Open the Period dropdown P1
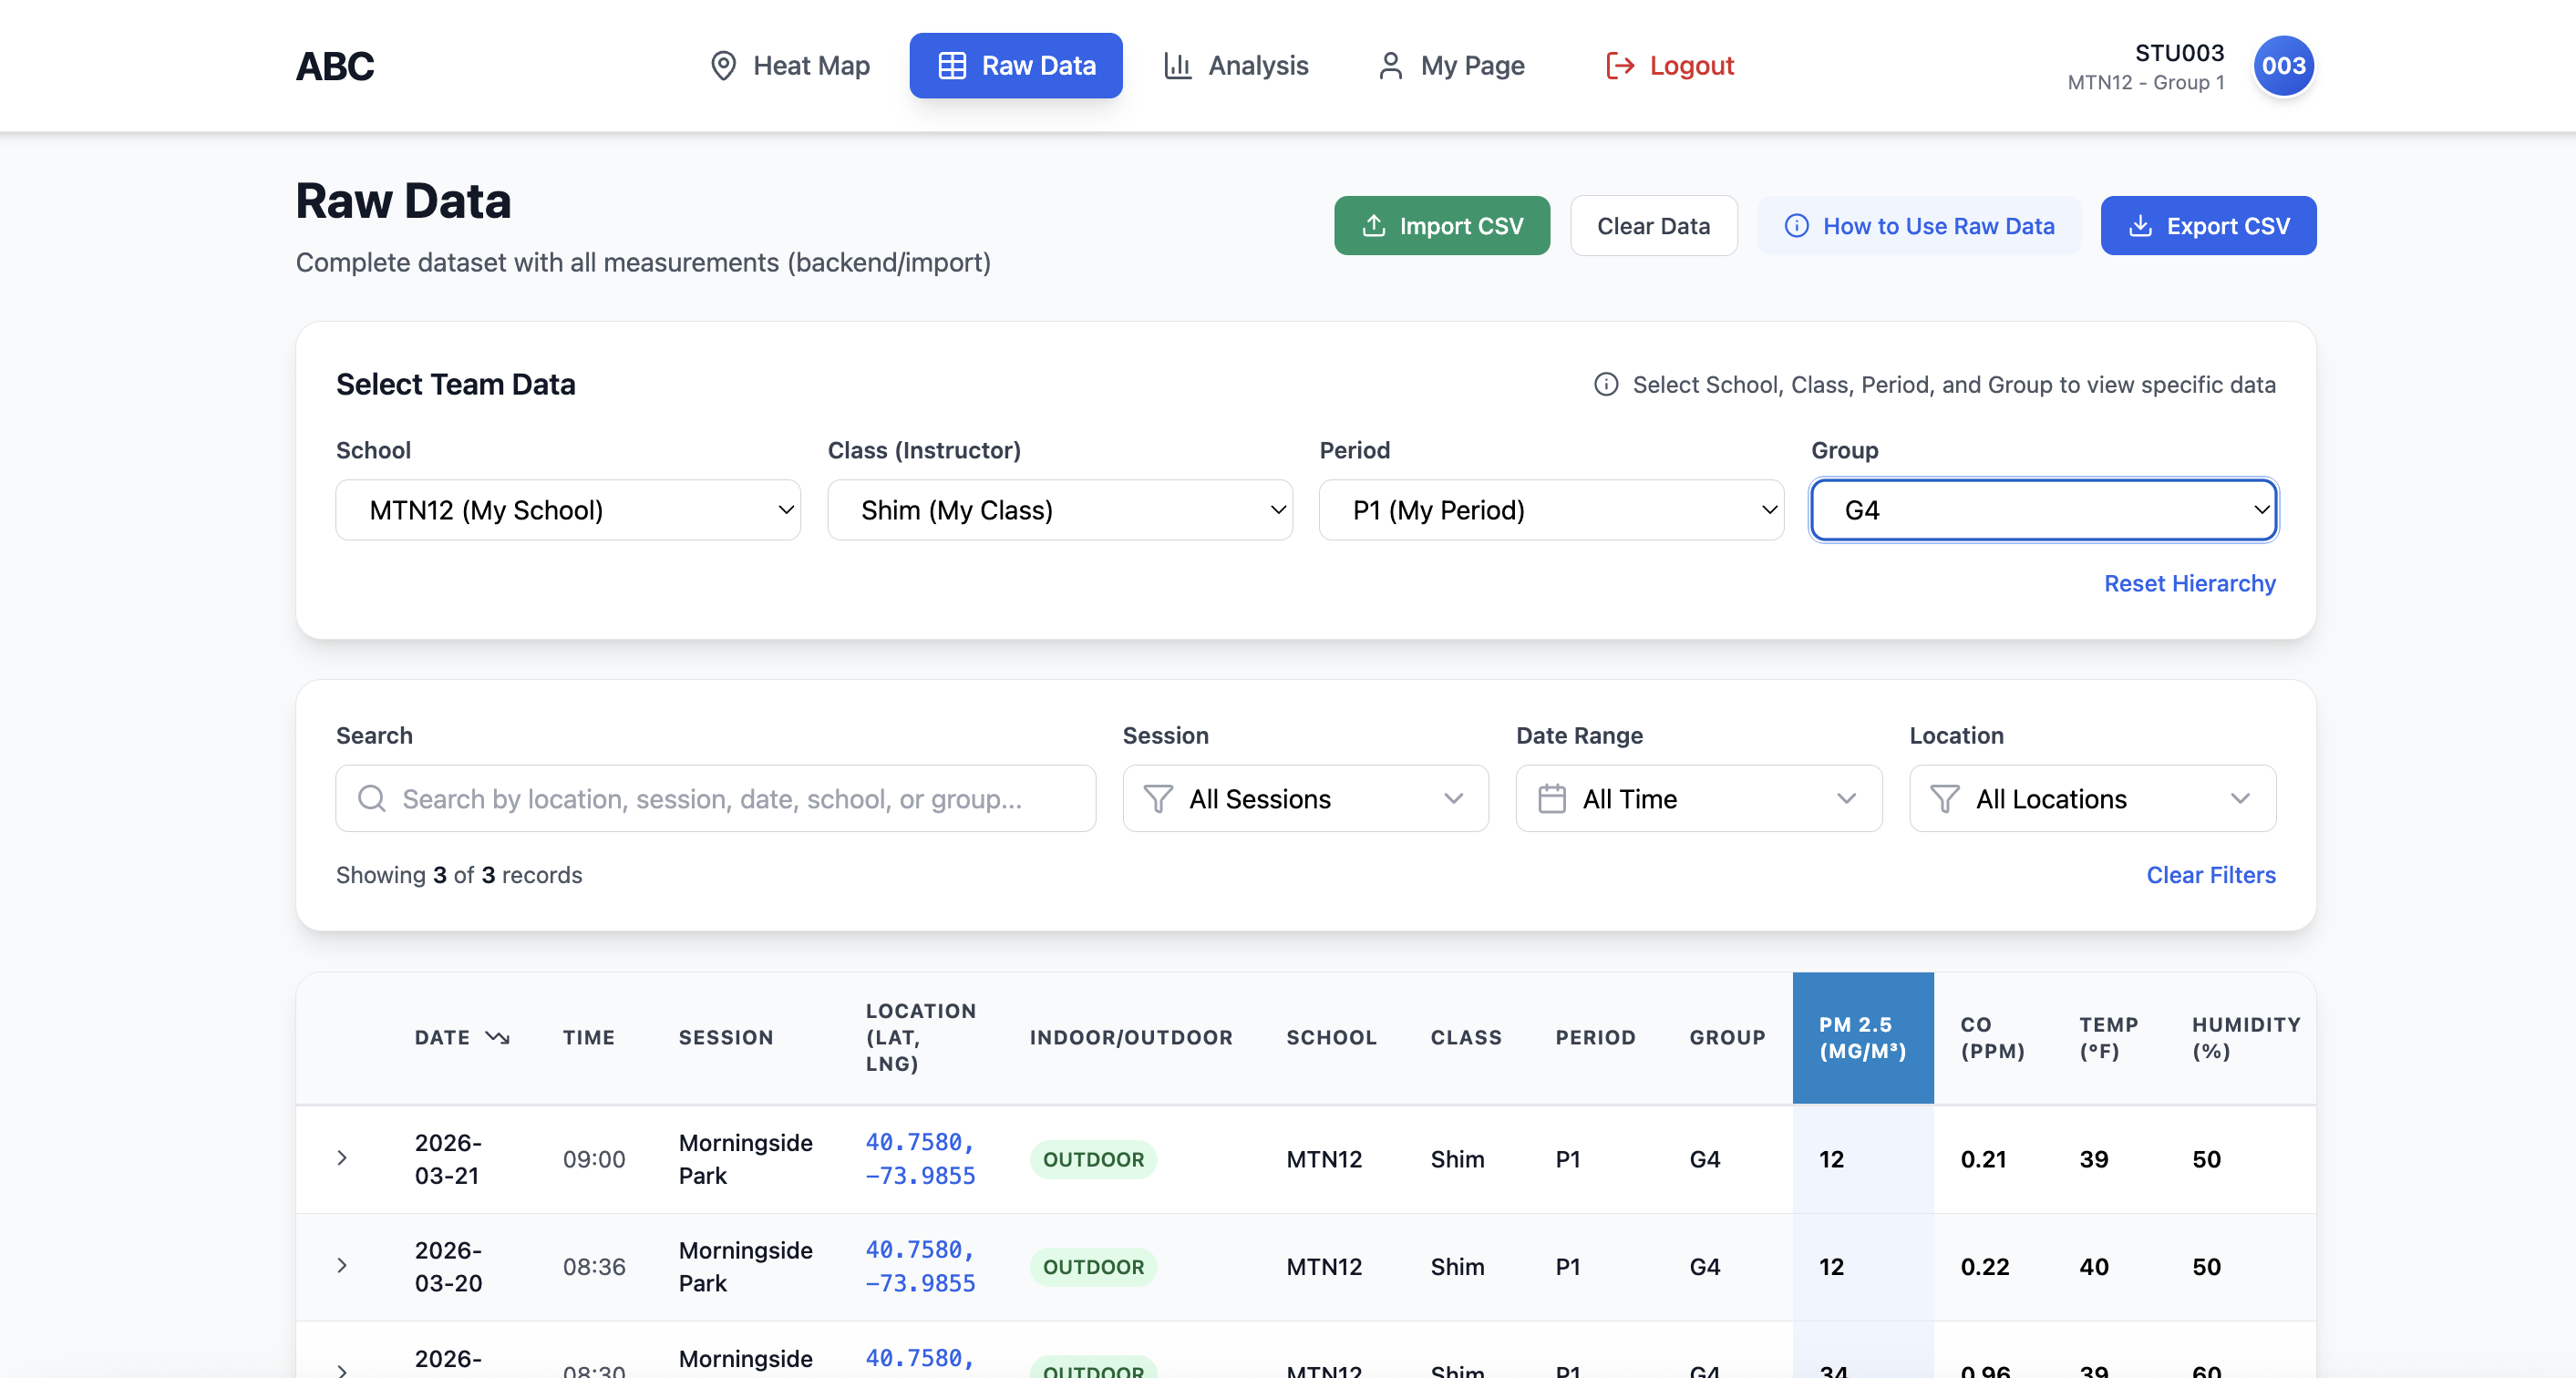 click(x=1551, y=510)
